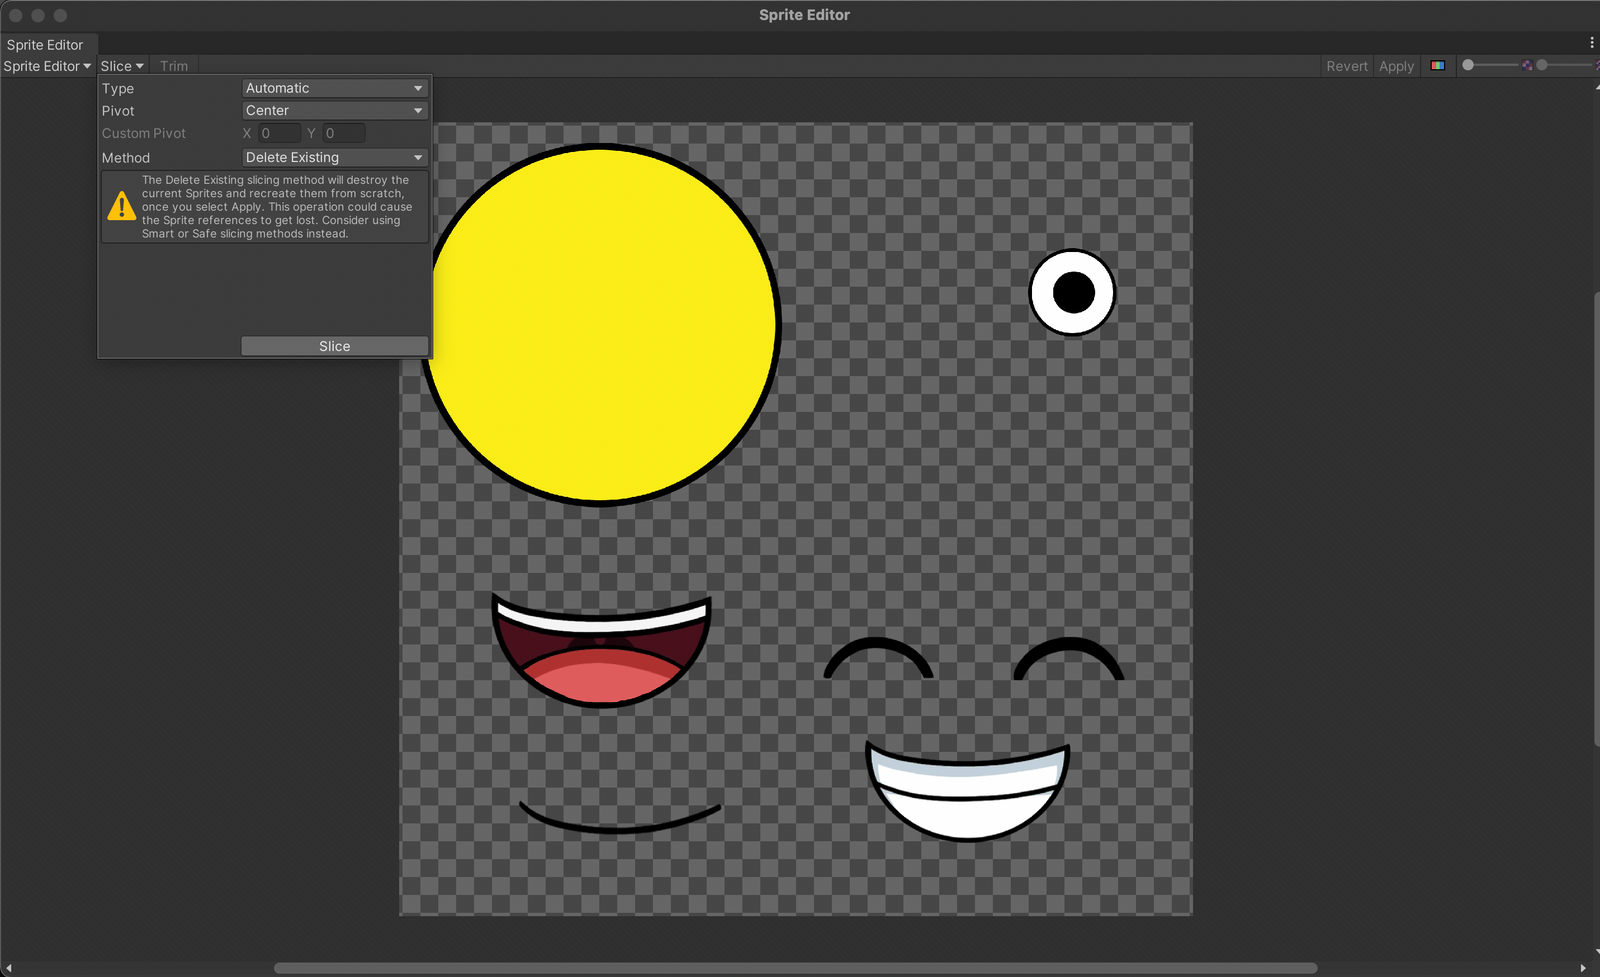Click the mipmap level slider handle

(x=1466, y=64)
